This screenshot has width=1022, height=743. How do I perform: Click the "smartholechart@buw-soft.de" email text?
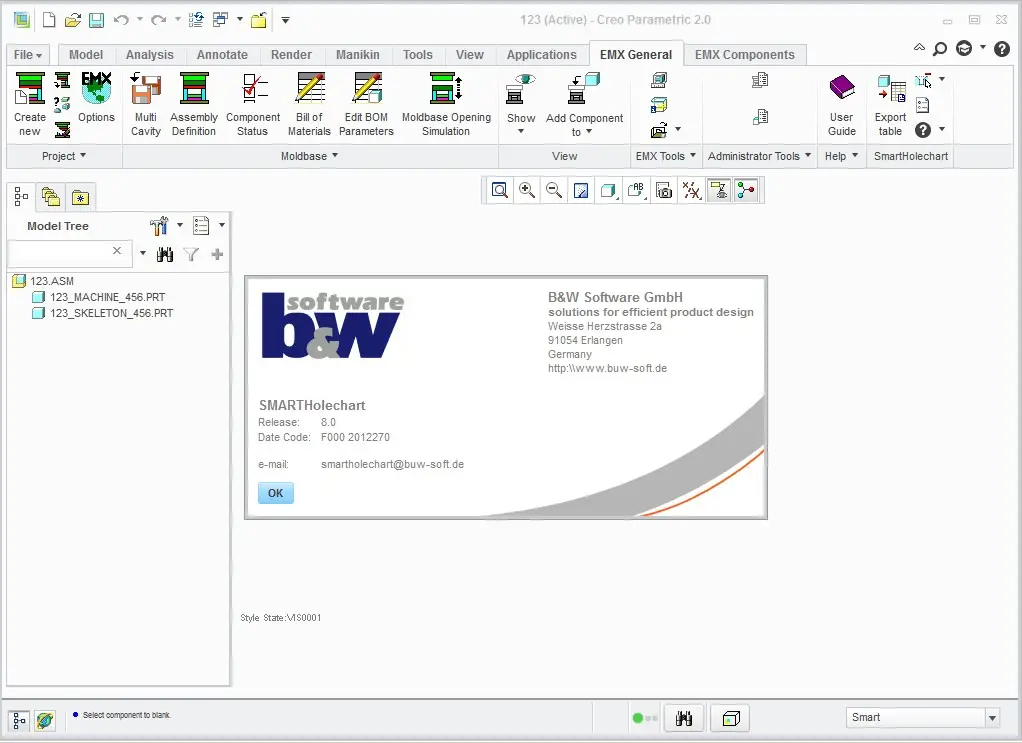[x=392, y=465]
